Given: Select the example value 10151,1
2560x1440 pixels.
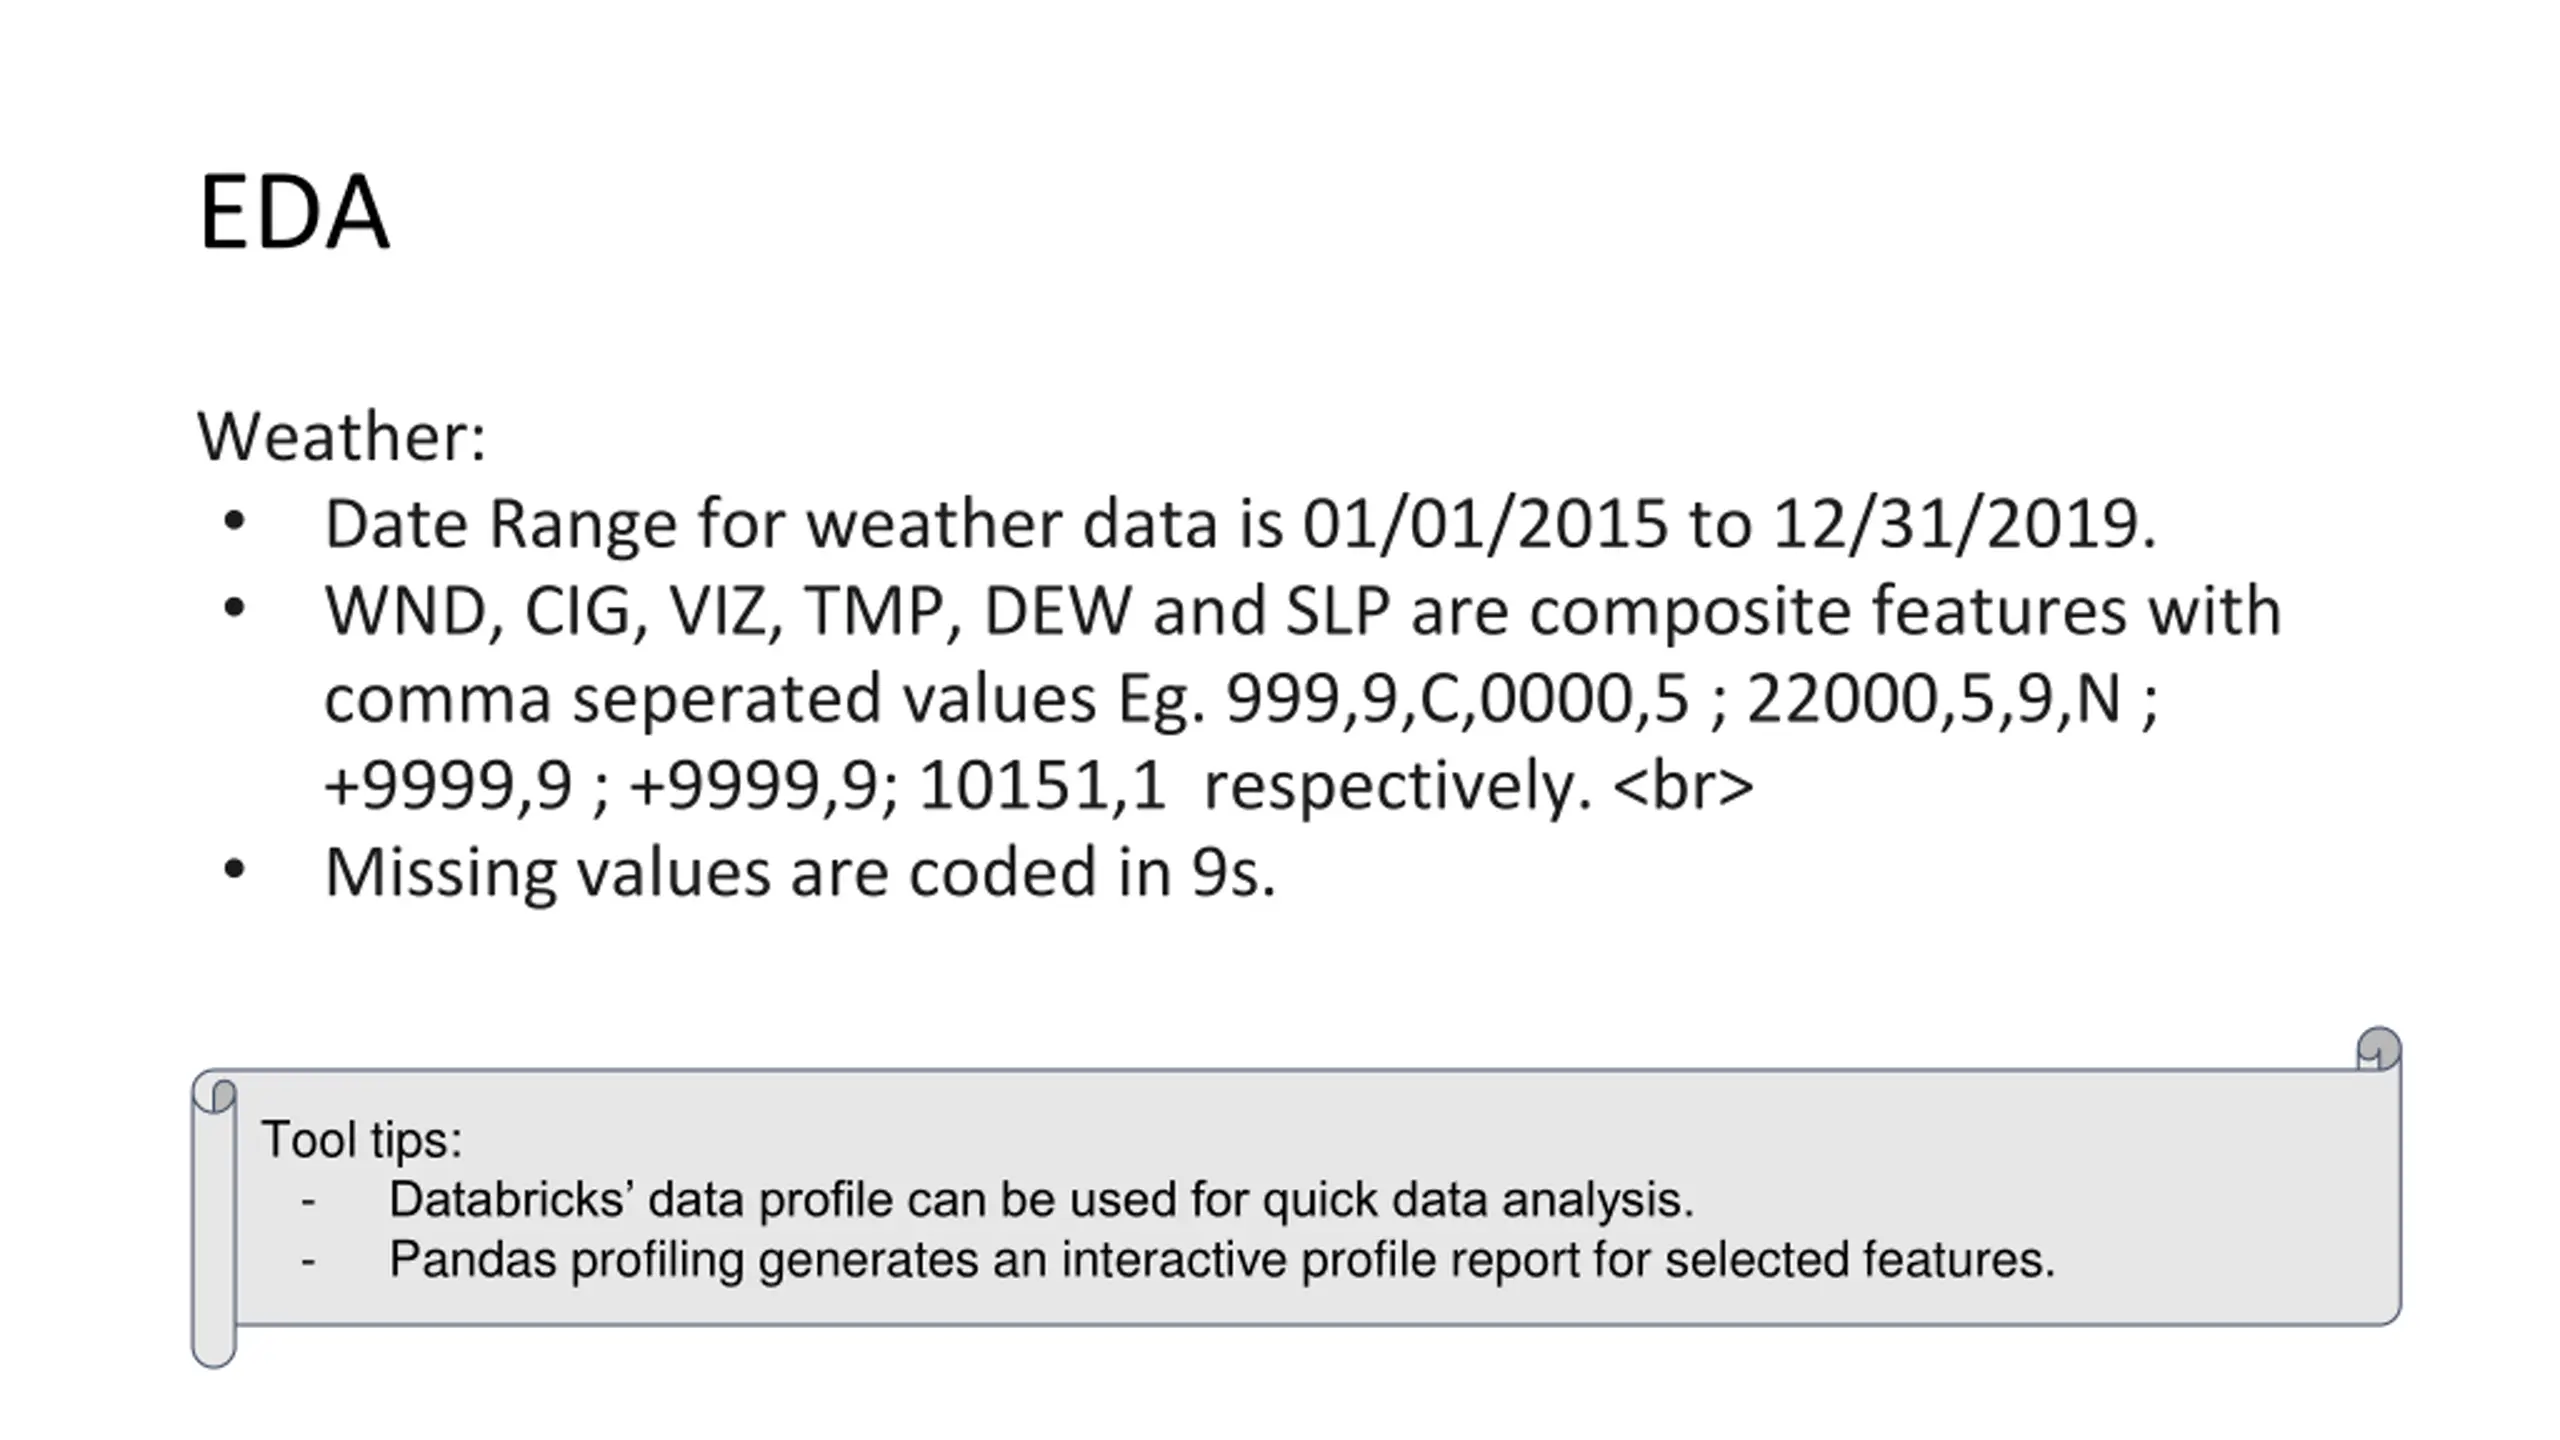Looking at the screenshot, I should (x=1041, y=785).
